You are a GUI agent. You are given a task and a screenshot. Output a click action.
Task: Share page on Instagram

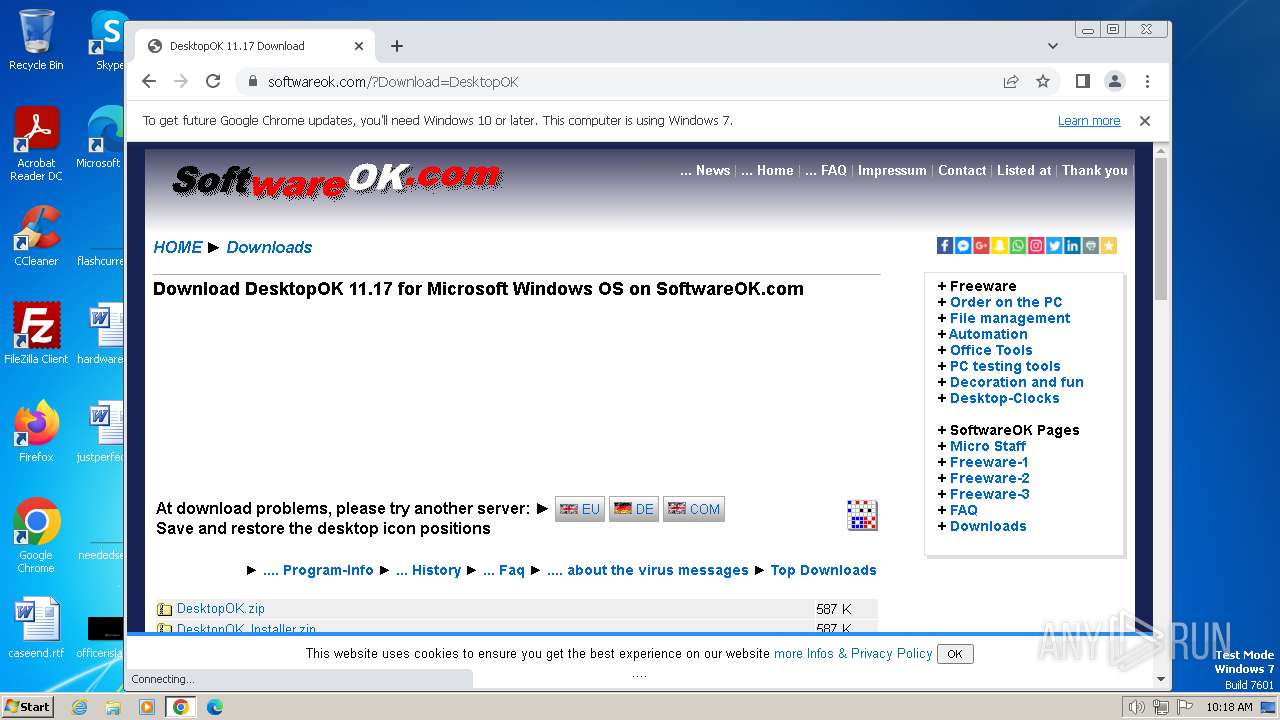click(1036, 246)
